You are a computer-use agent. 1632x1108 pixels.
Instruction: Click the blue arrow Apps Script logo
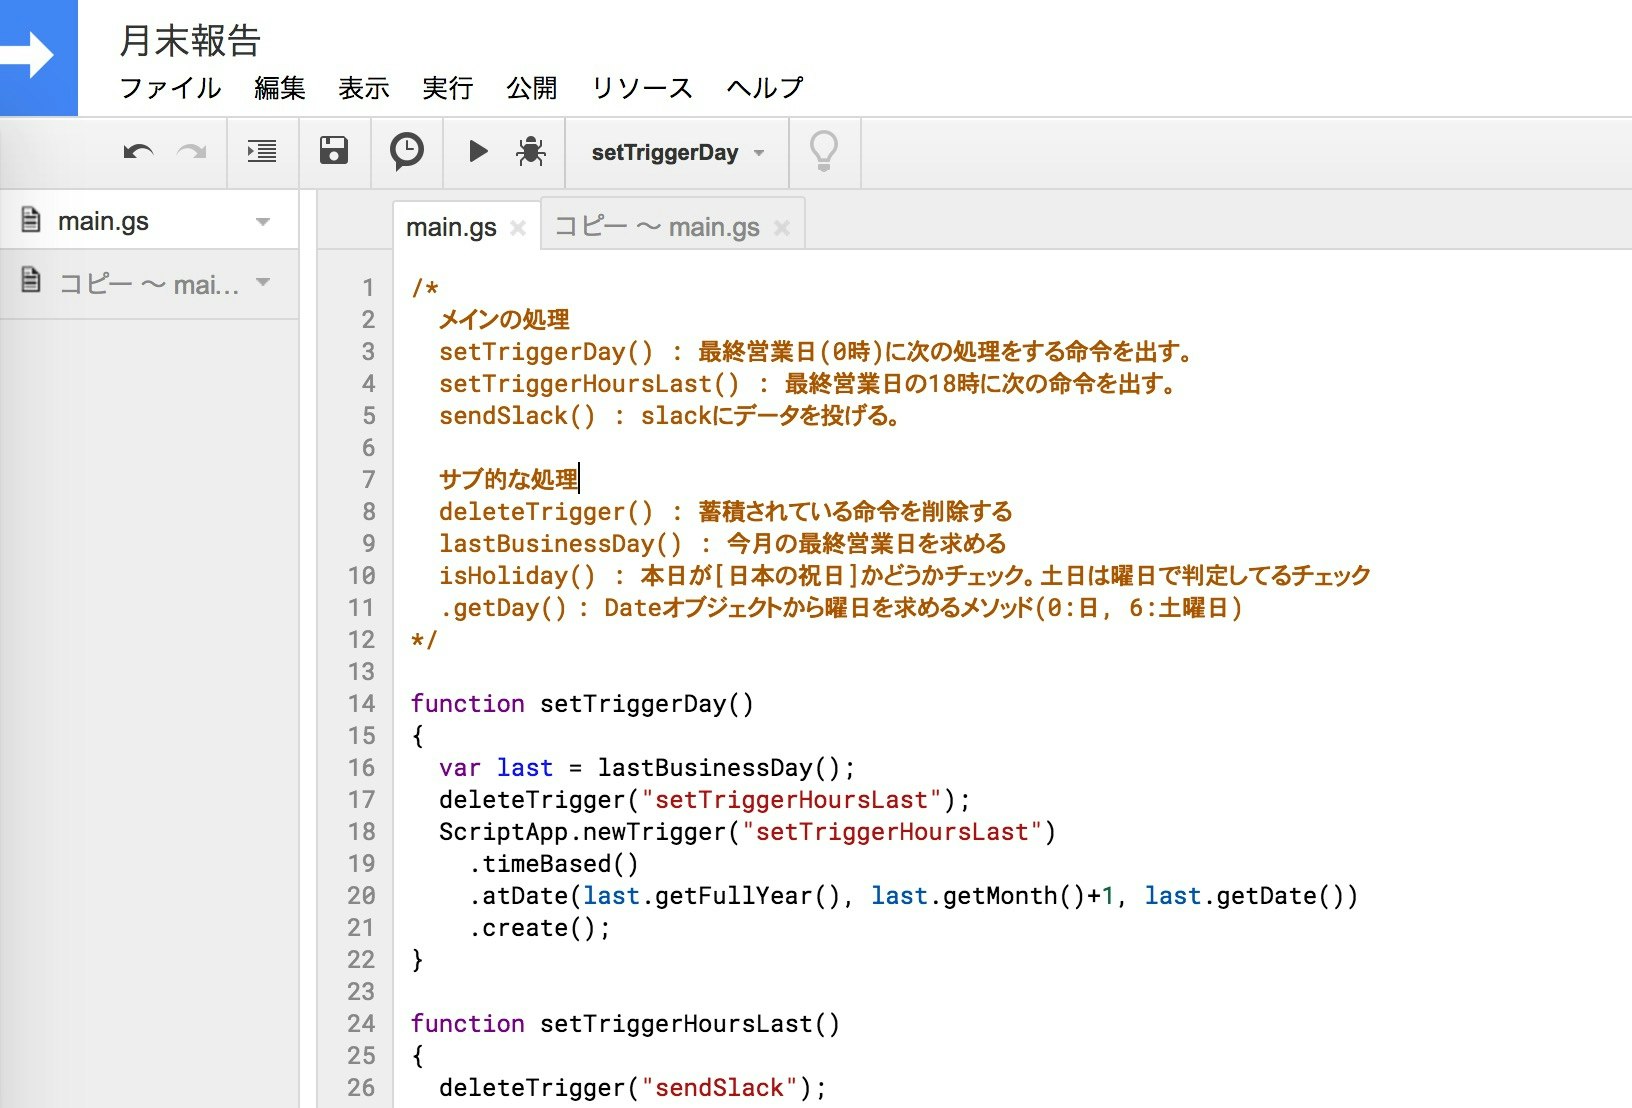pyautogui.click(x=38, y=57)
